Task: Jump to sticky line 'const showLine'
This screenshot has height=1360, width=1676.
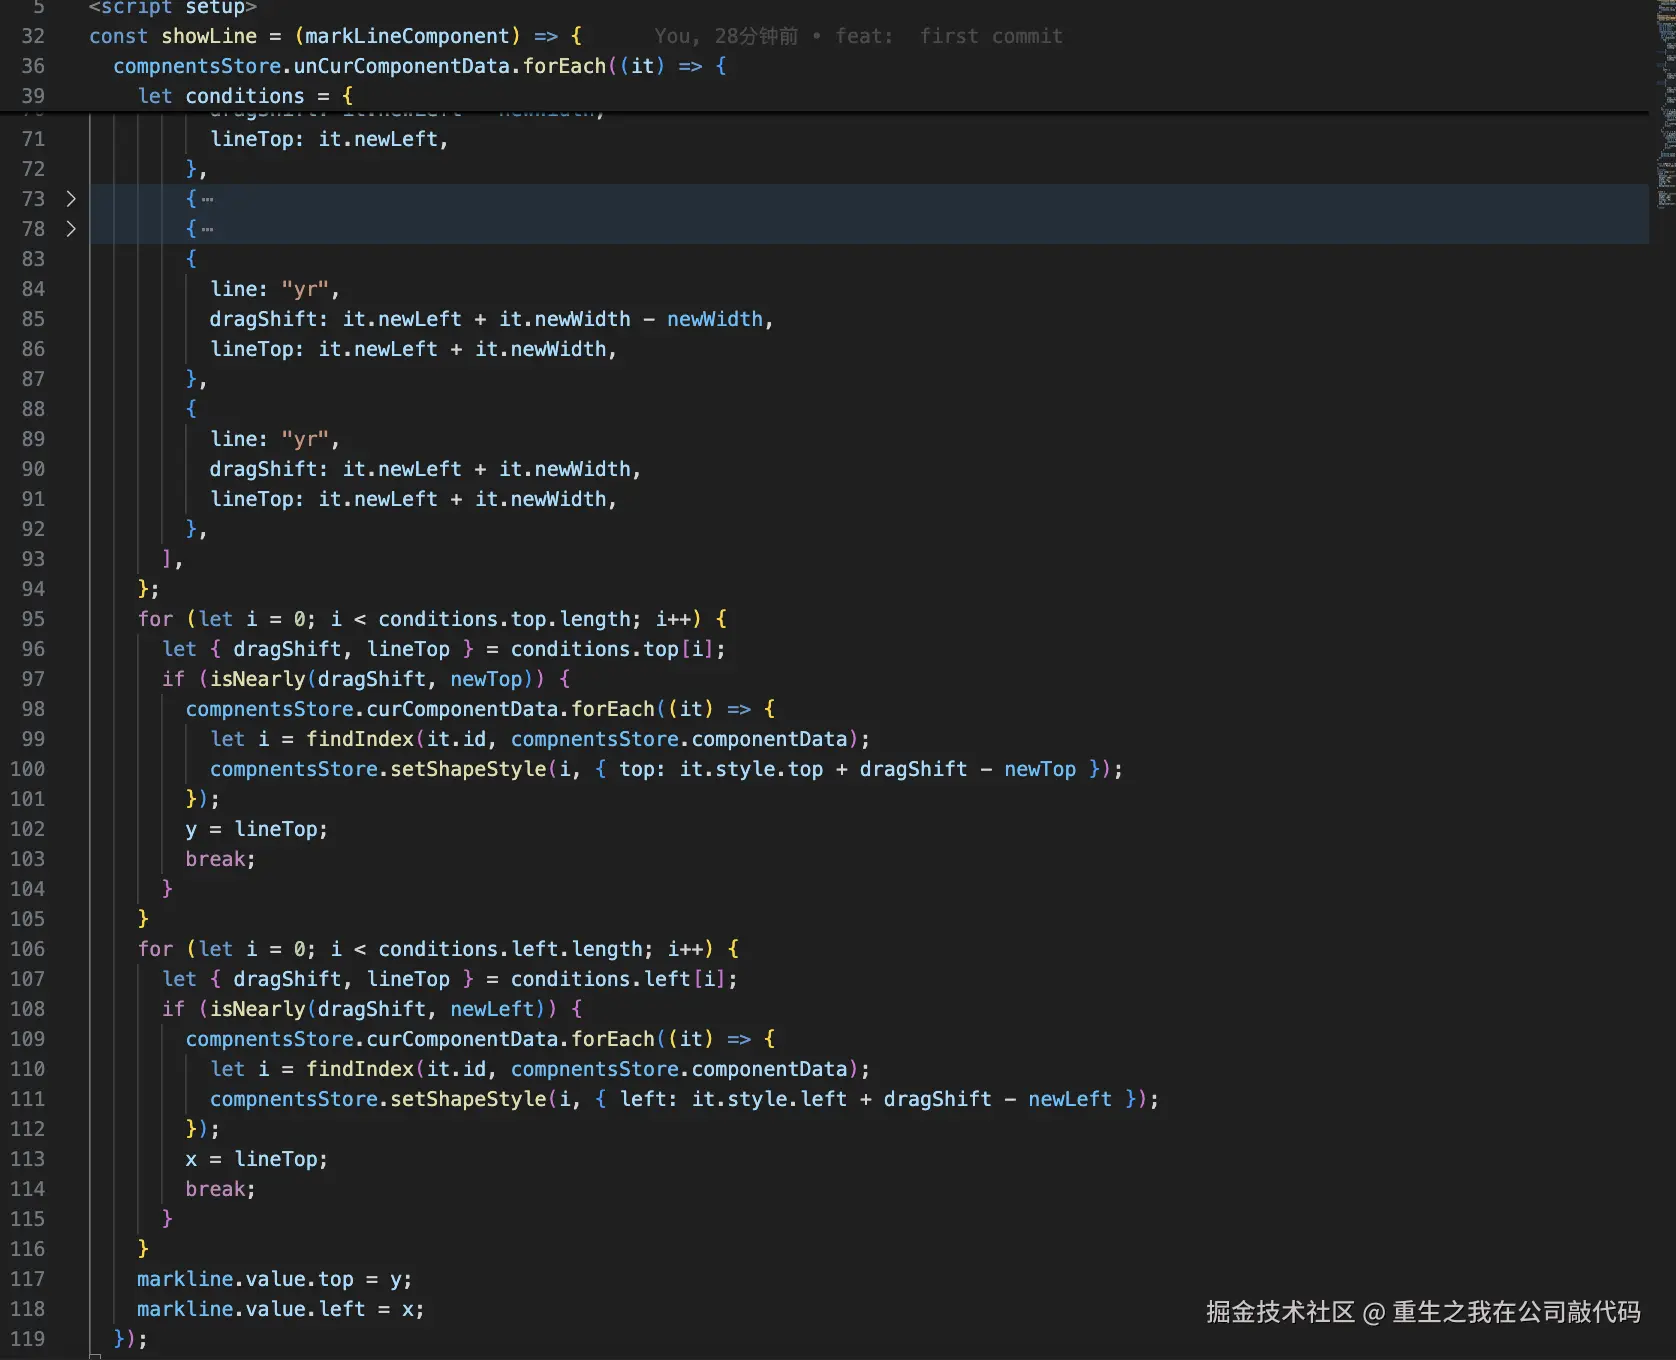Action: [173, 36]
